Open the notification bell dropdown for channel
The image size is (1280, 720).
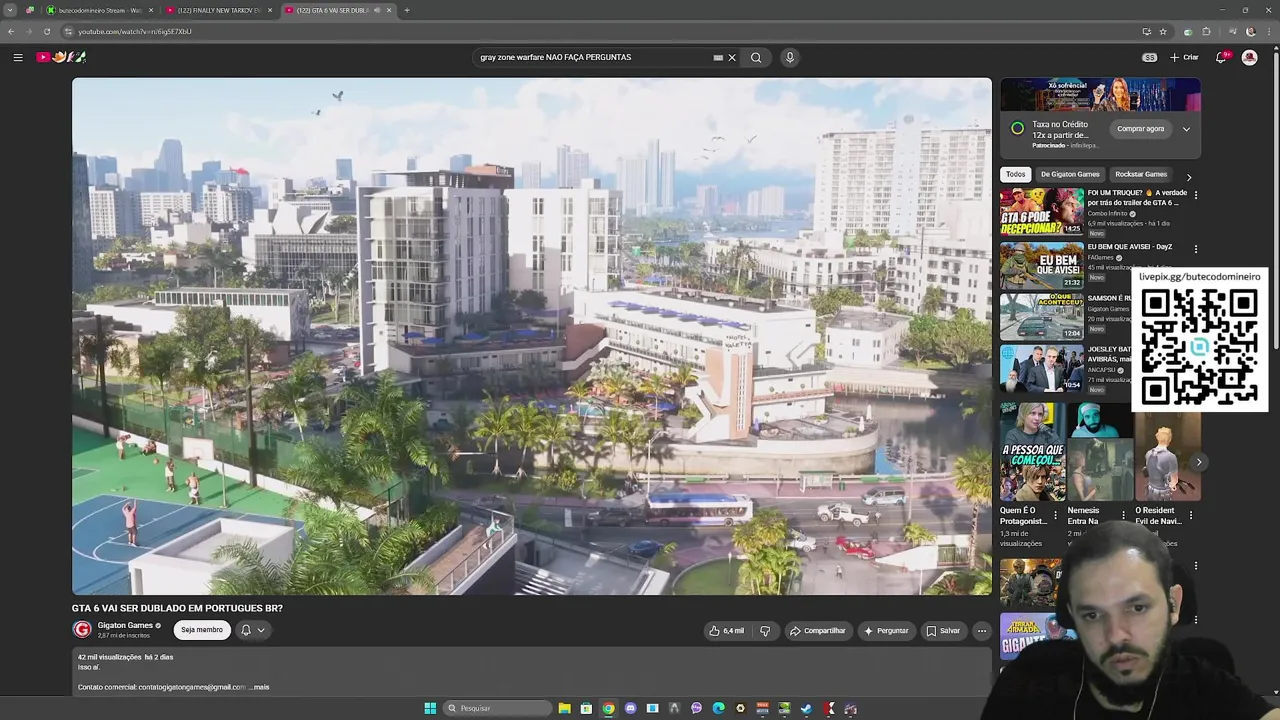pos(252,630)
